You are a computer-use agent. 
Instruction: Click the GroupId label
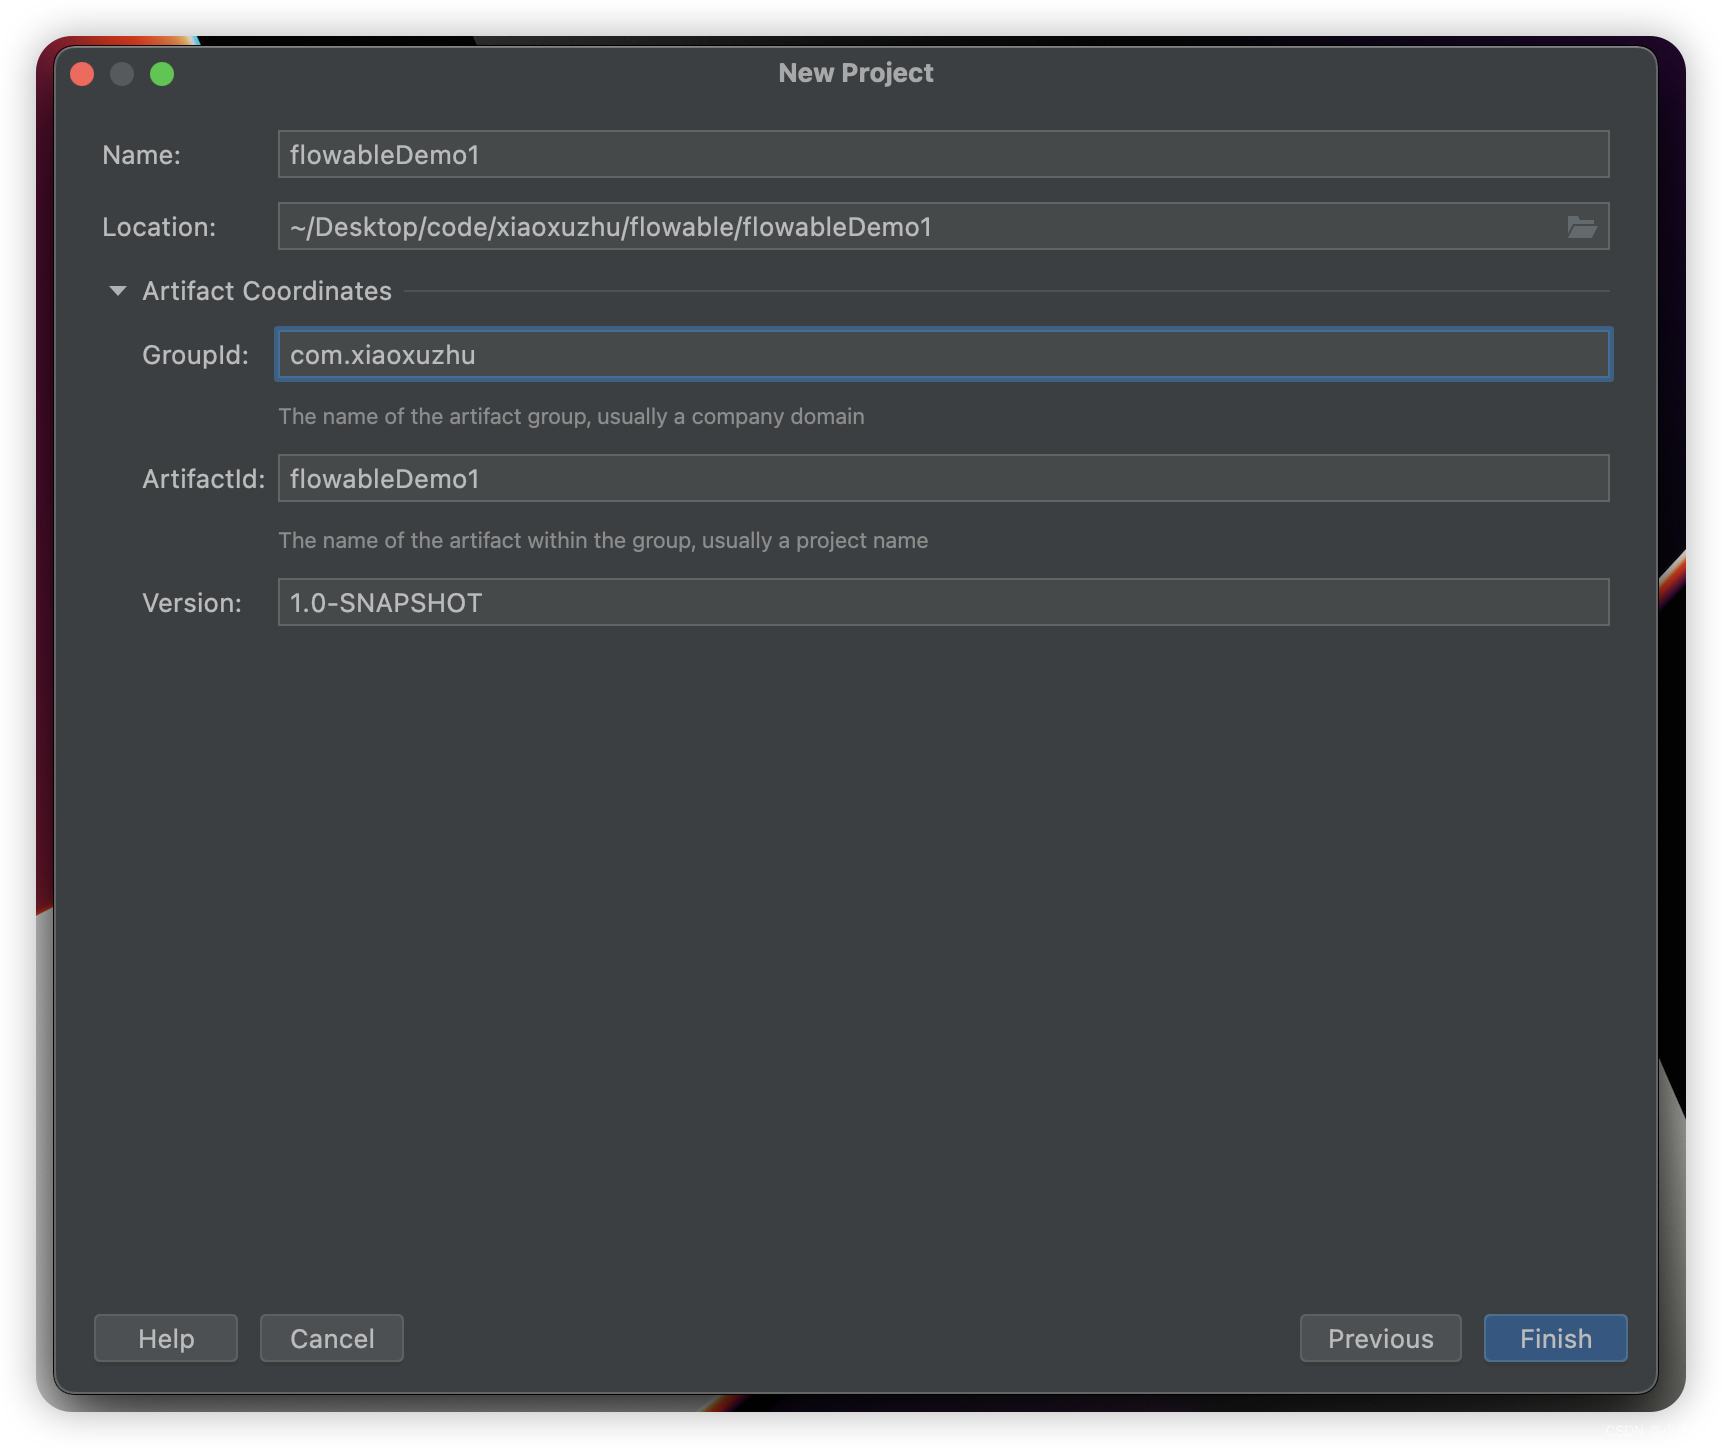click(x=195, y=355)
